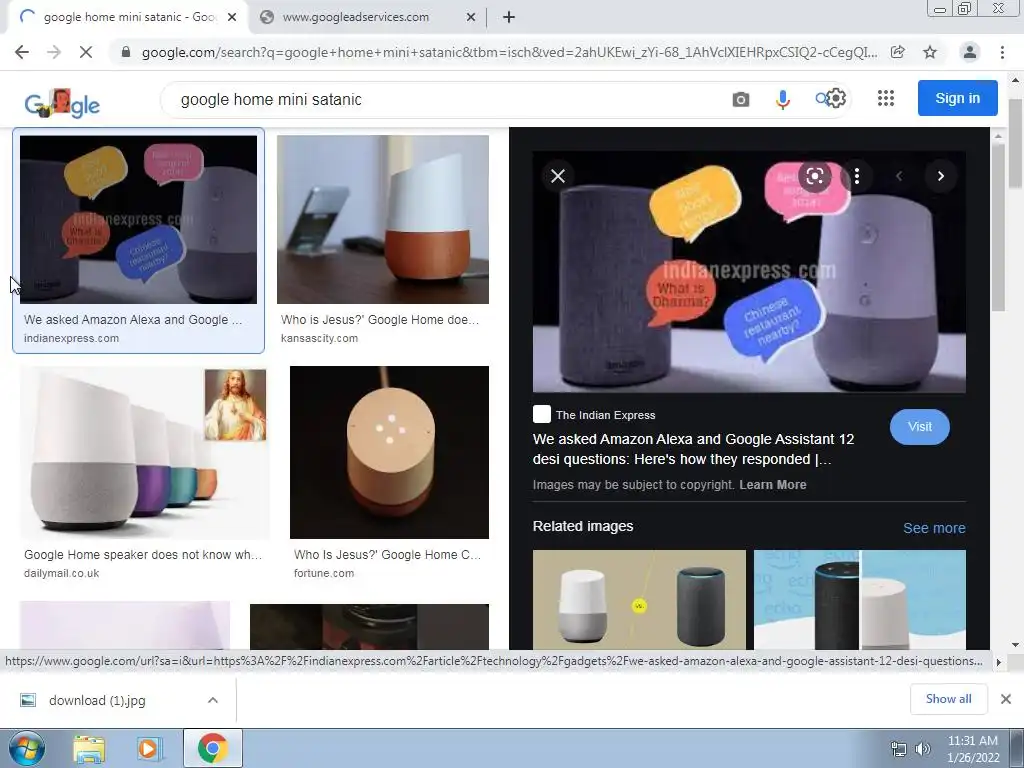Viewport: 1024px width, 768px height.
Task: Go back using browser back arrow
Action: point(22,52)
